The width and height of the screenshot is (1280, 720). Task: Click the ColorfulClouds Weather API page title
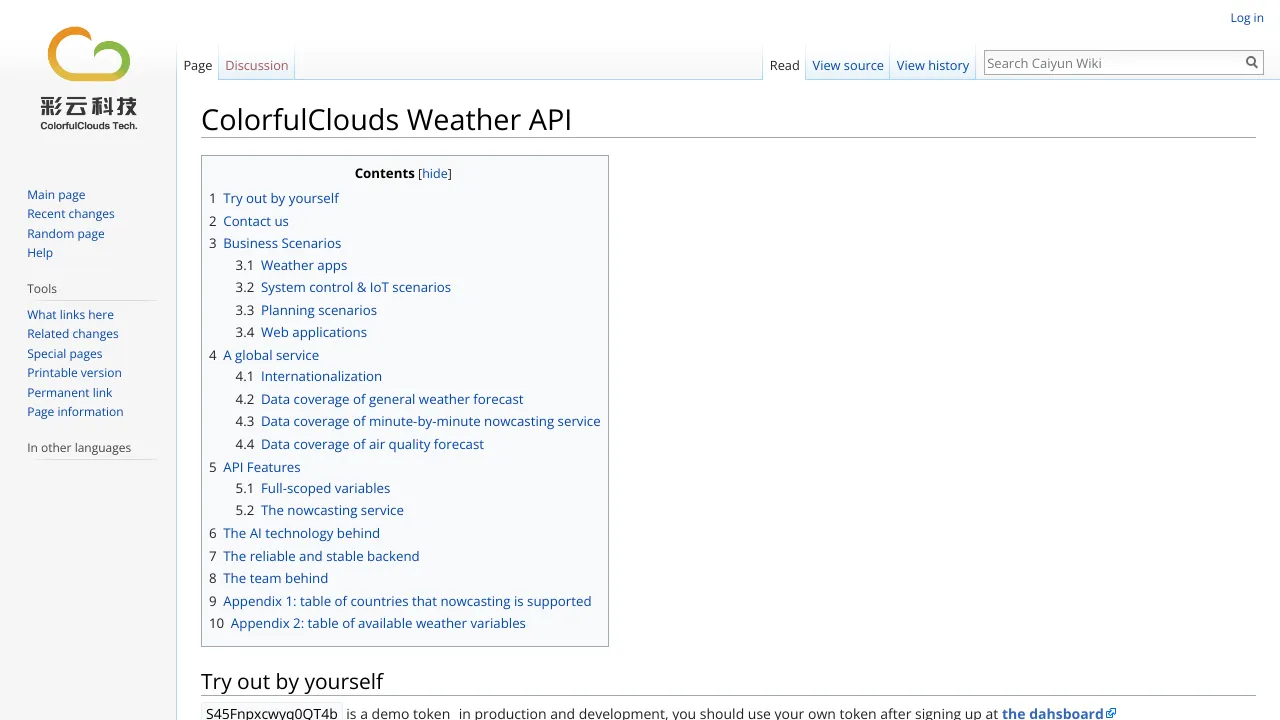tap(386, 120)
